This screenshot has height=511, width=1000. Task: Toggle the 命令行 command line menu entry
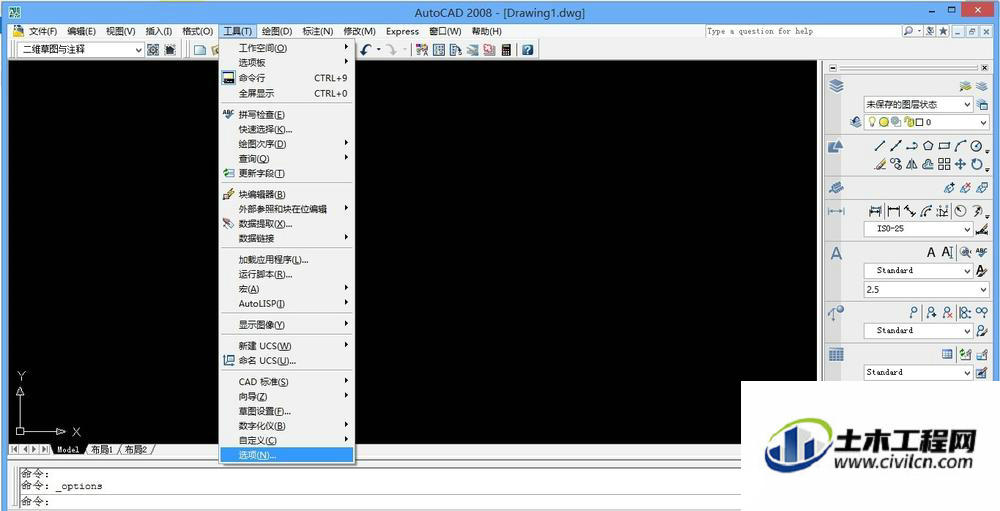click(287, 78)
